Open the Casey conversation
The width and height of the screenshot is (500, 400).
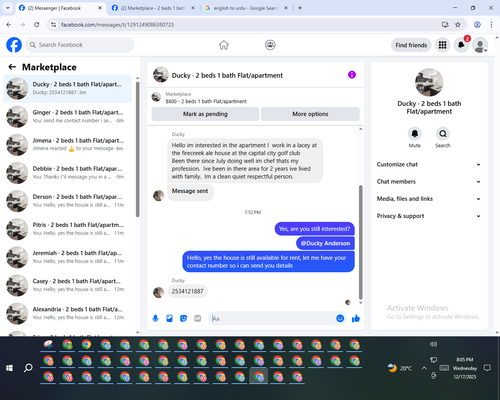[x=67, y=285]
